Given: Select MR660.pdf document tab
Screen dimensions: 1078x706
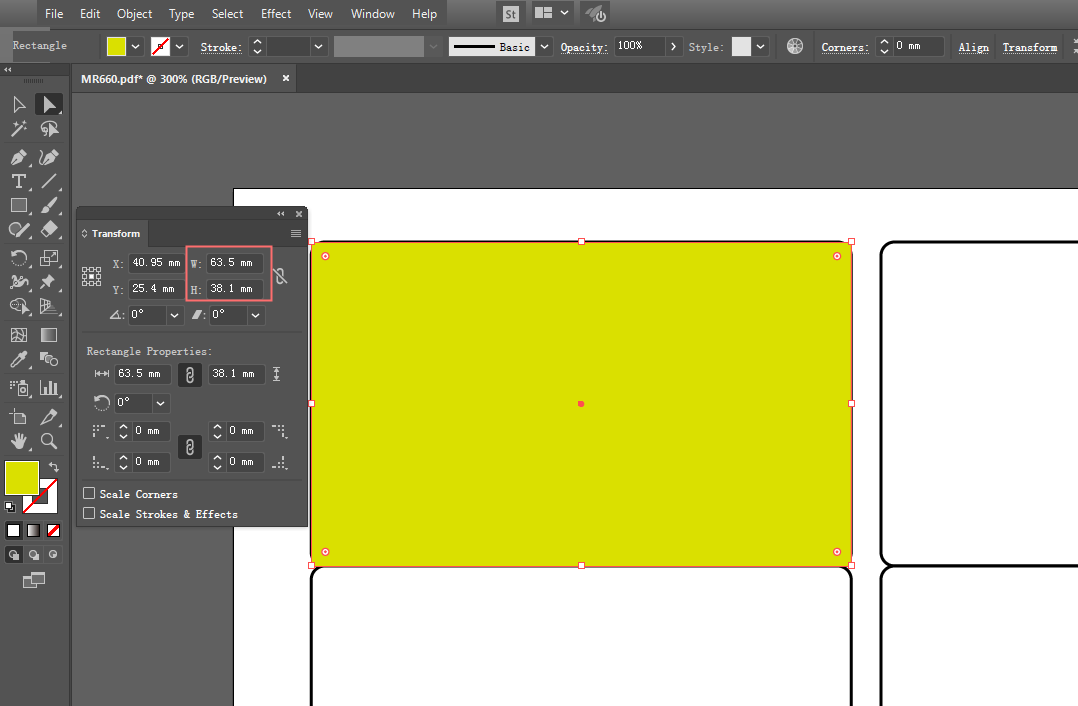Looking at the screenshot, I should click(x=174, y=79).
